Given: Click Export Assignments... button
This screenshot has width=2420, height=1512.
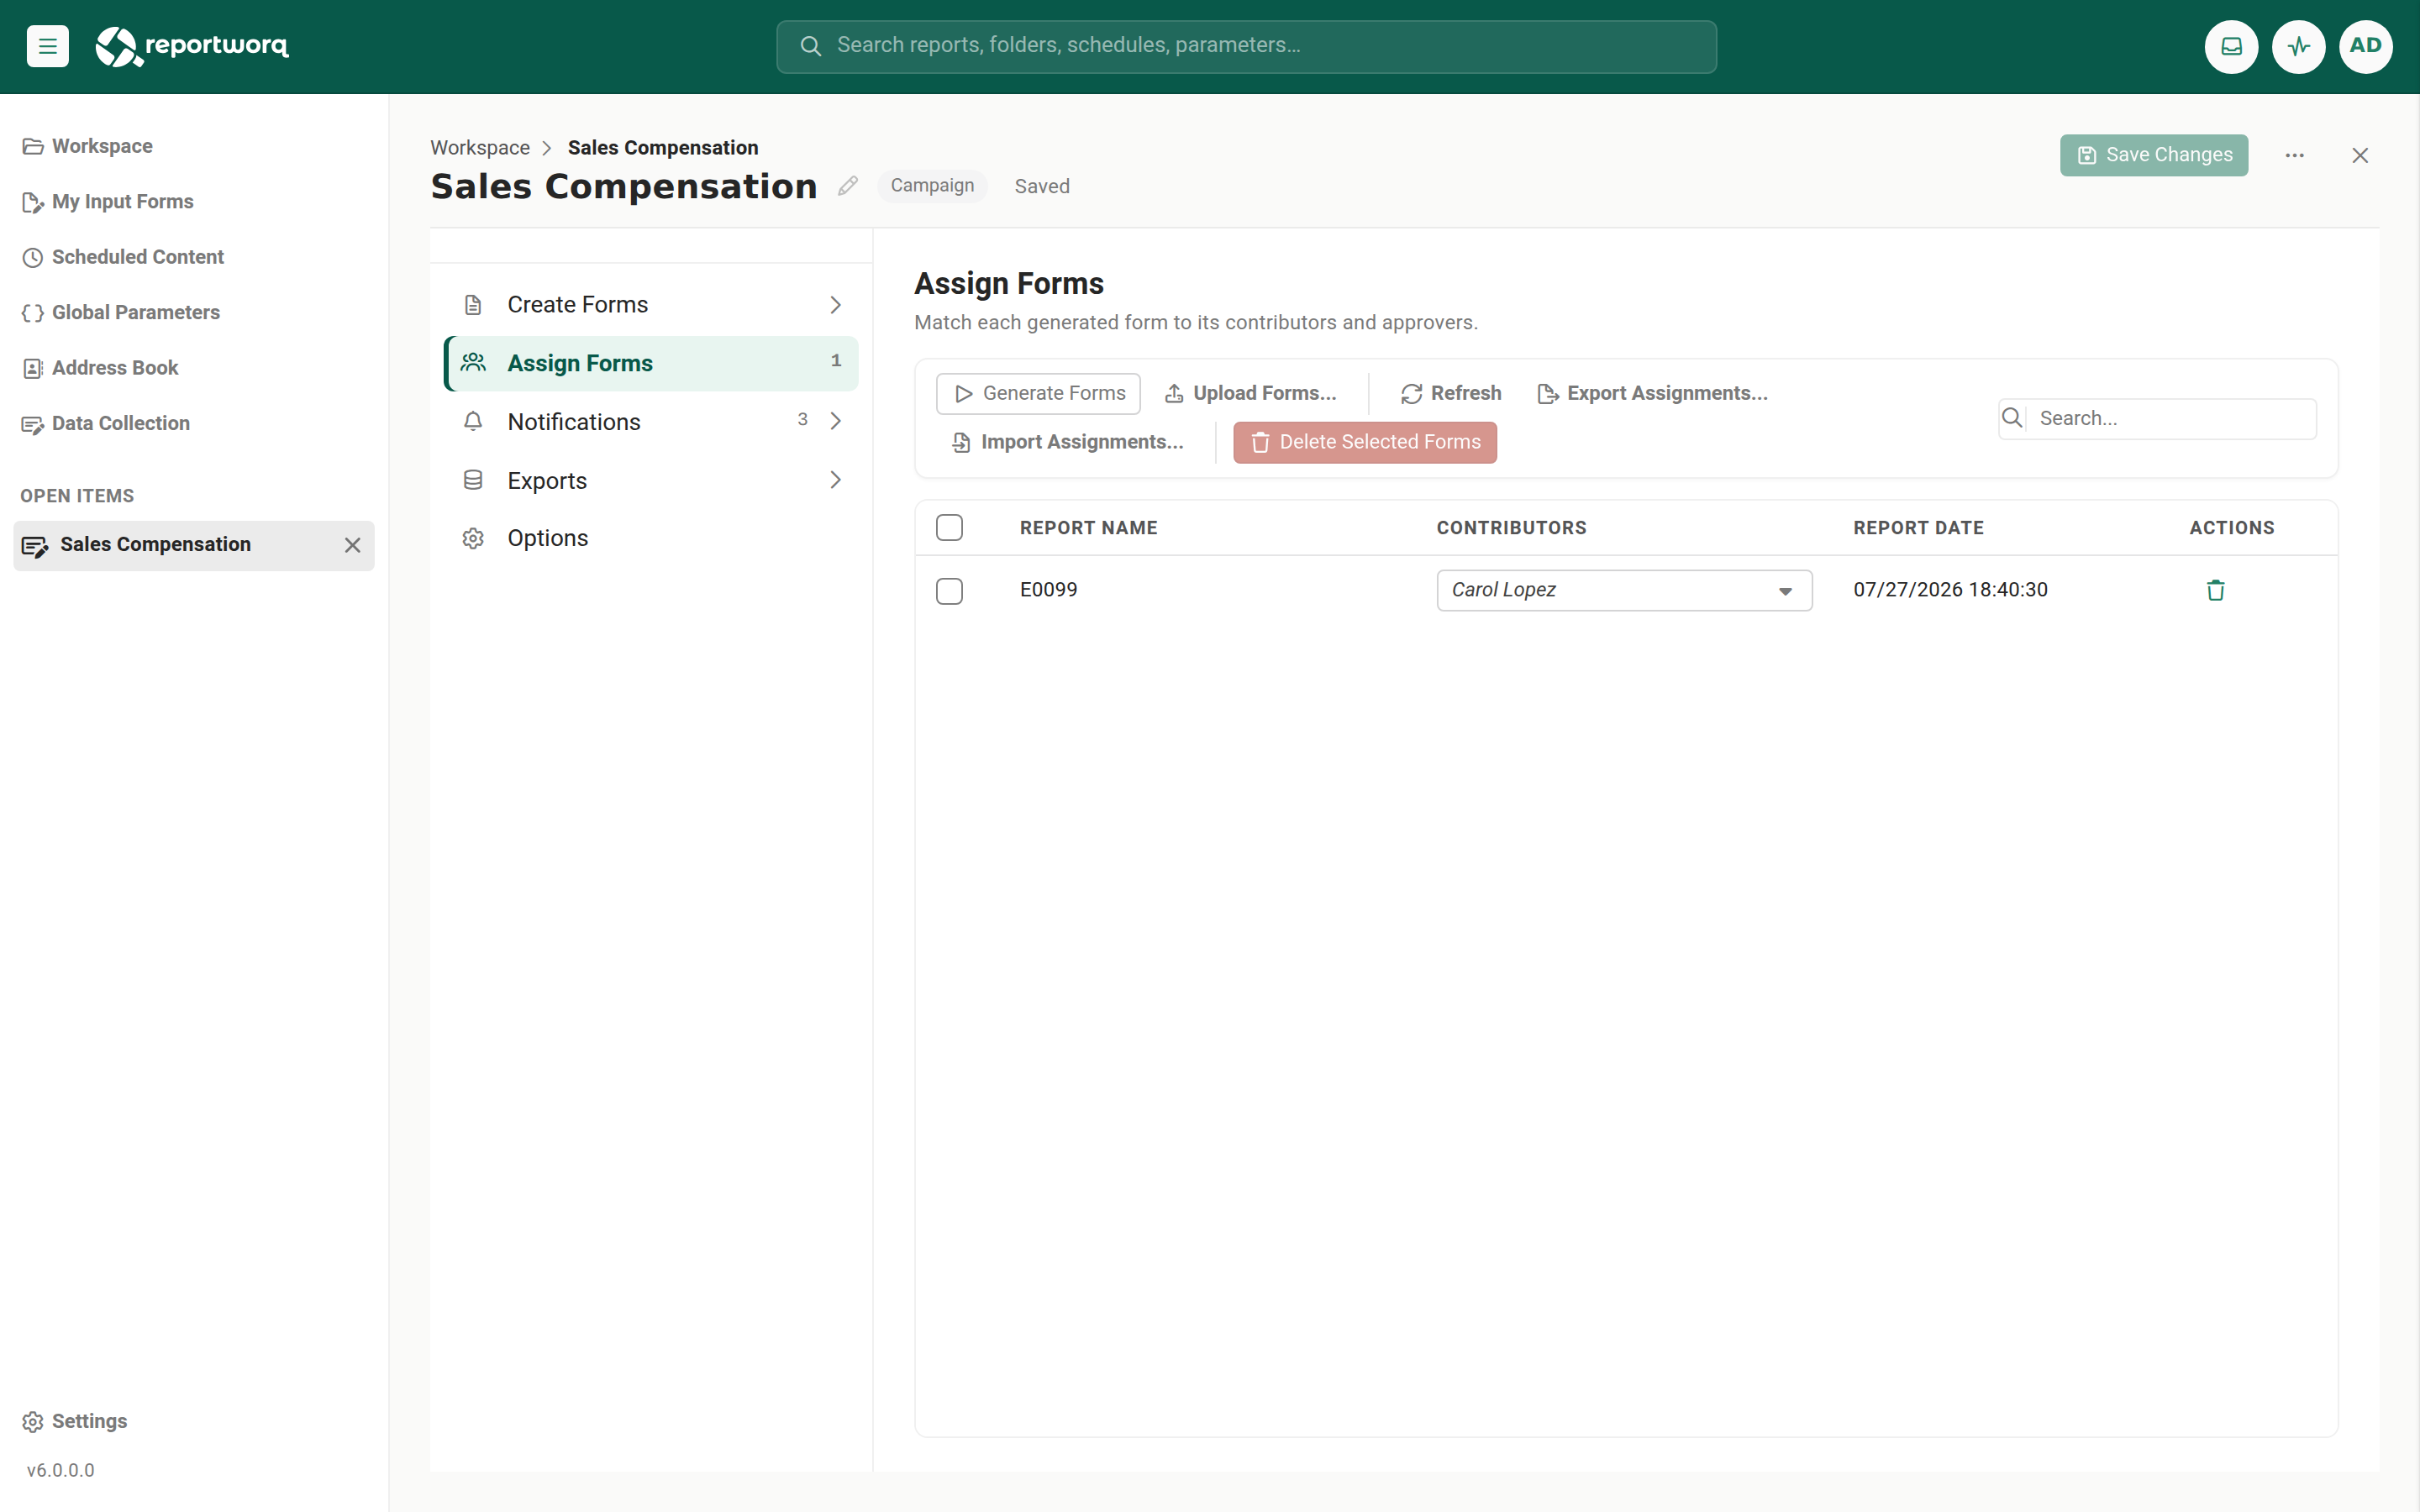Looking at the screenshot, I should (x=1652, y=394).
